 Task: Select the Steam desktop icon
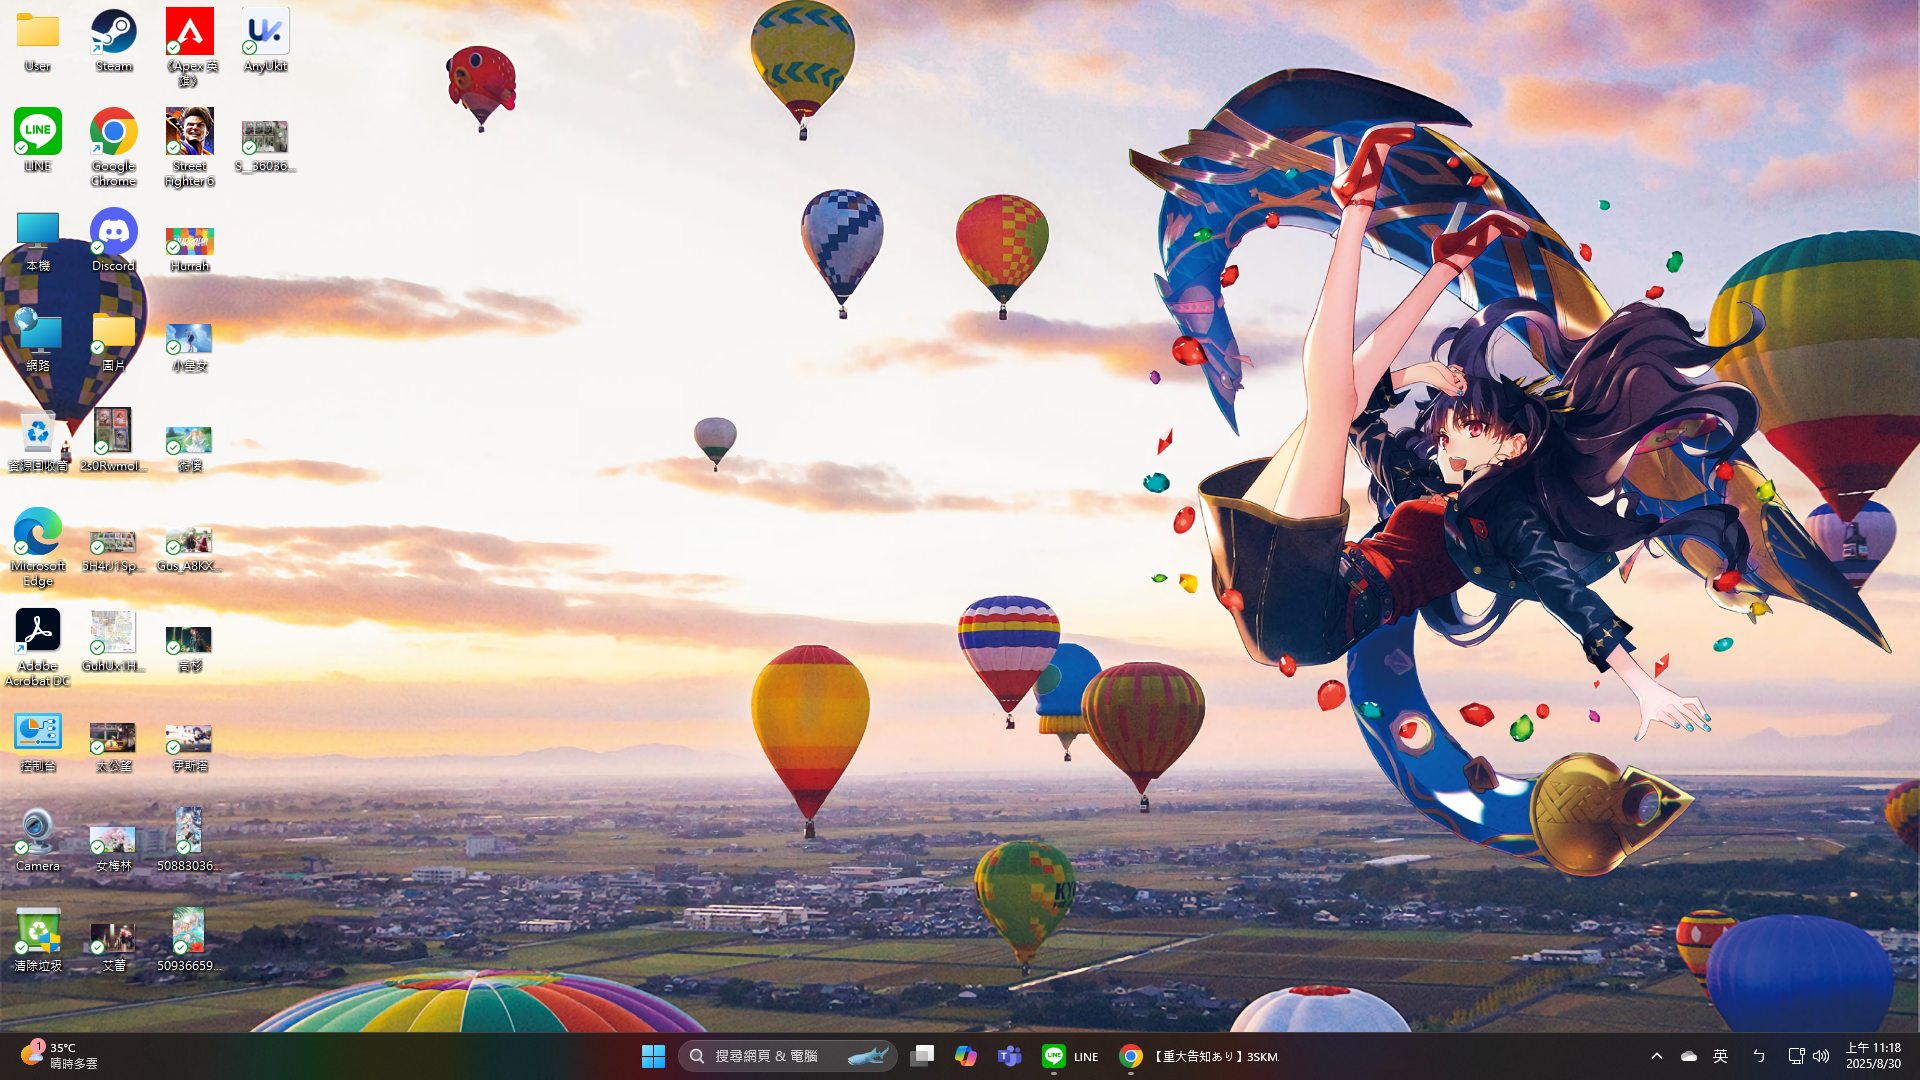point(114,40)
